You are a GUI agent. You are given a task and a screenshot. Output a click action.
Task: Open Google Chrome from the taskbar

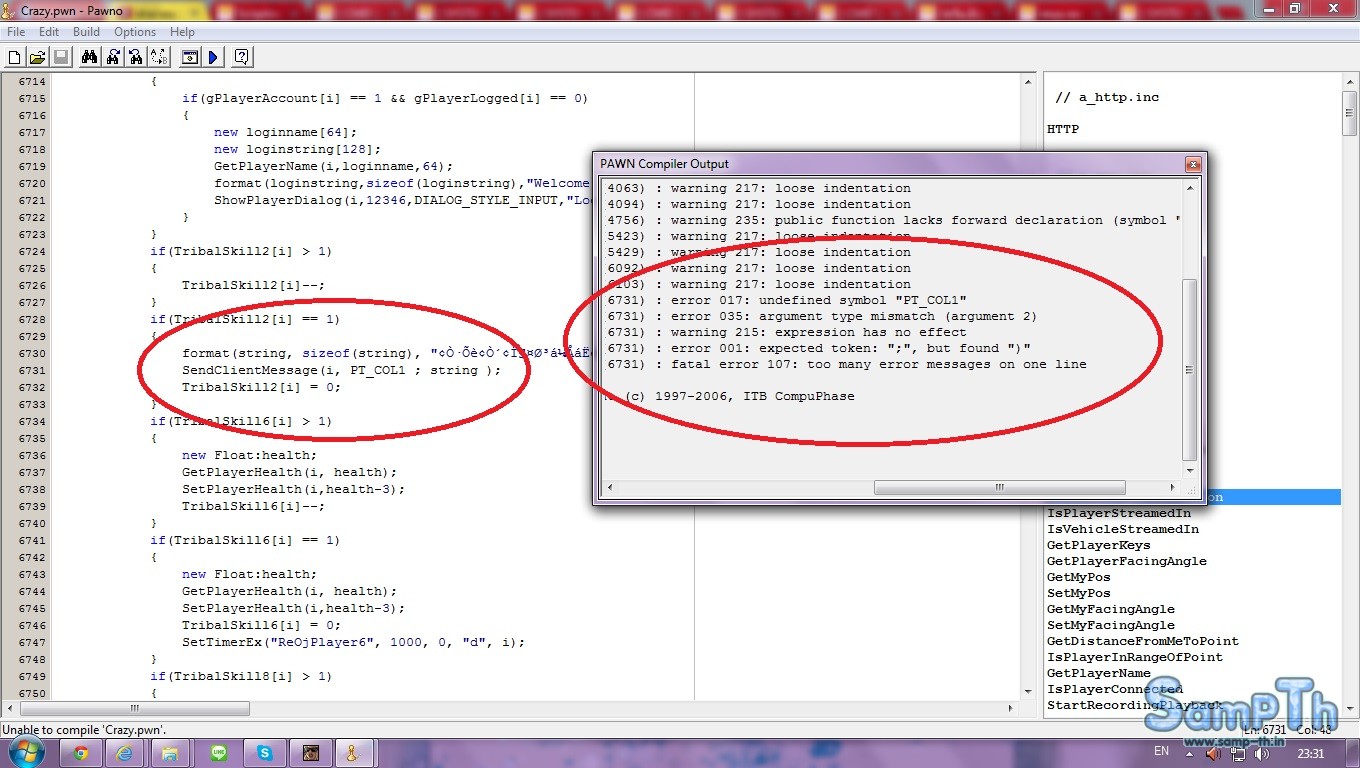(x=80, y=753)
